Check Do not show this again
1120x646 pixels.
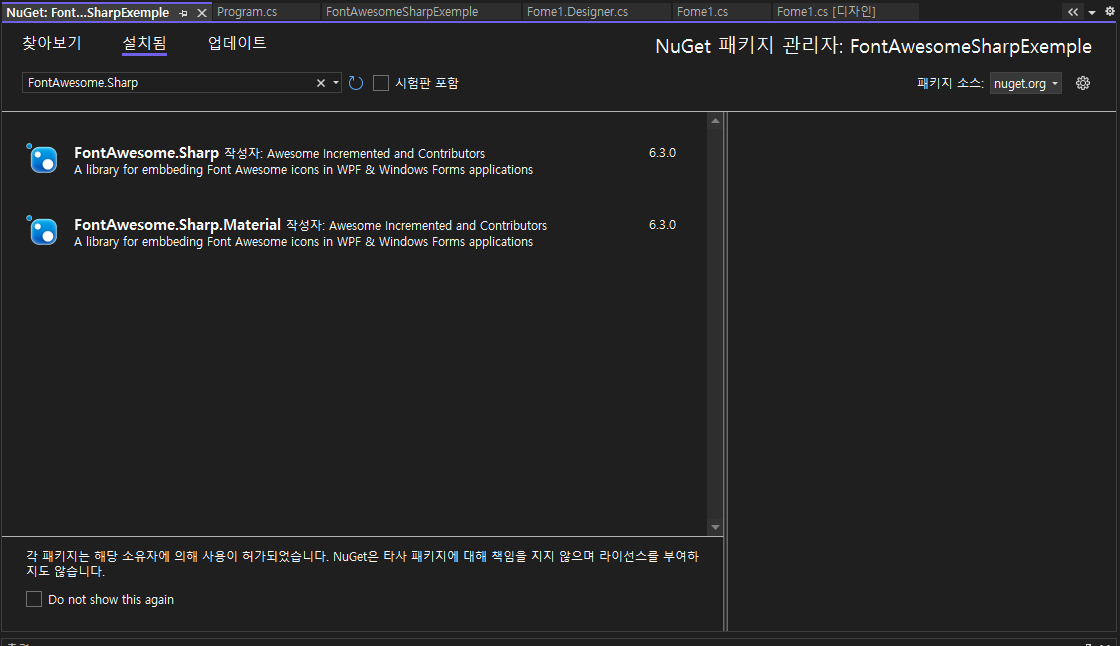click(x=34, y=599)
